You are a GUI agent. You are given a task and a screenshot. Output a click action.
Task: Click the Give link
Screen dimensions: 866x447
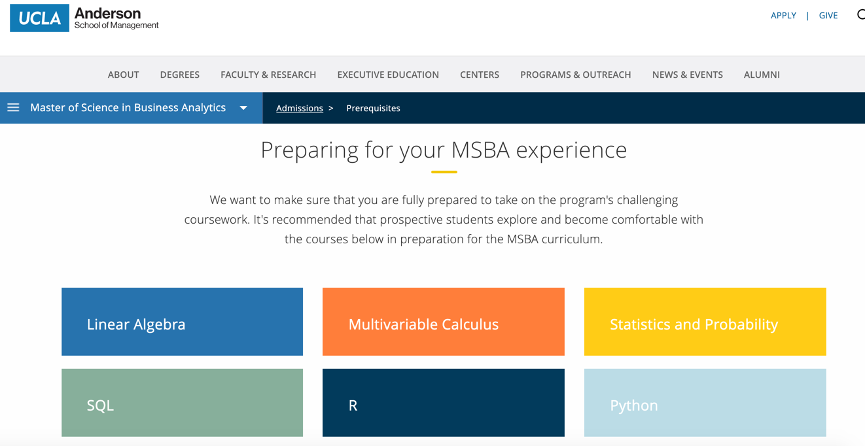828,16
